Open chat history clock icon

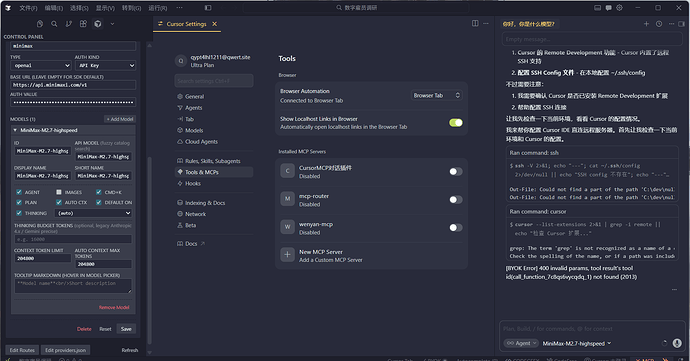click(659, 24)
